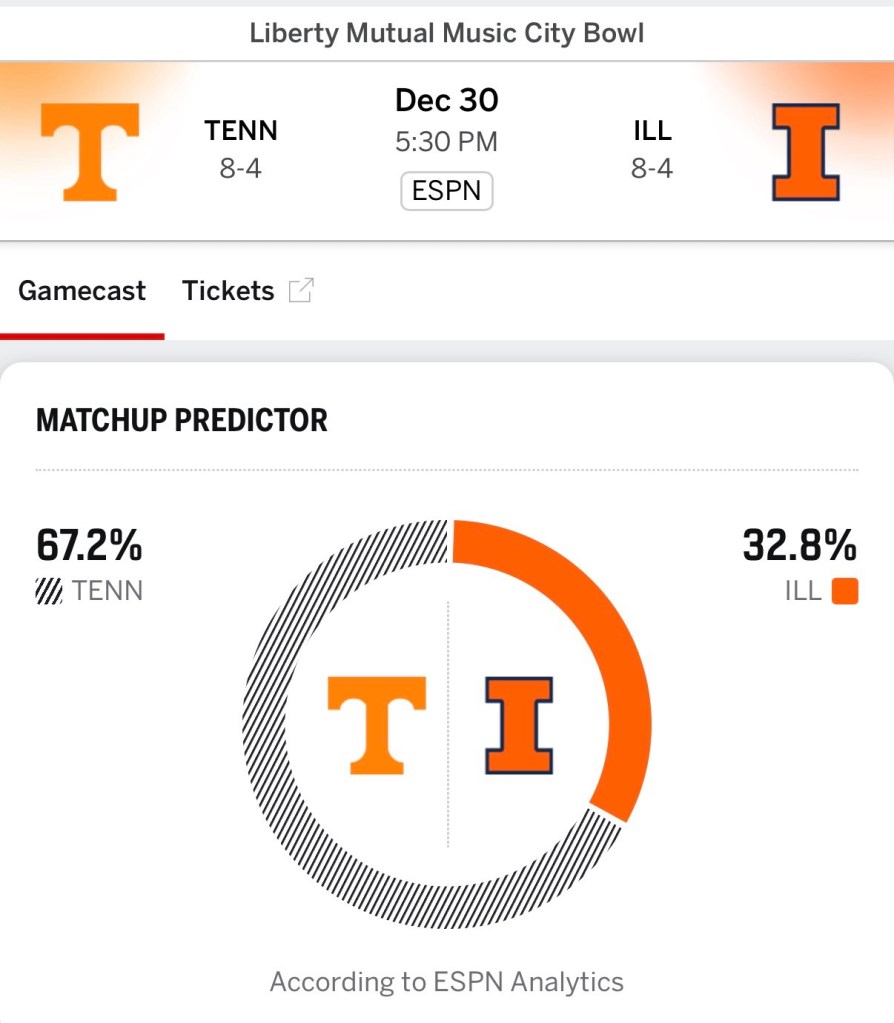Click the Illinois logo inside the donut chart
The width and height of the screenshot is (894, 1023).
[519, 725]
